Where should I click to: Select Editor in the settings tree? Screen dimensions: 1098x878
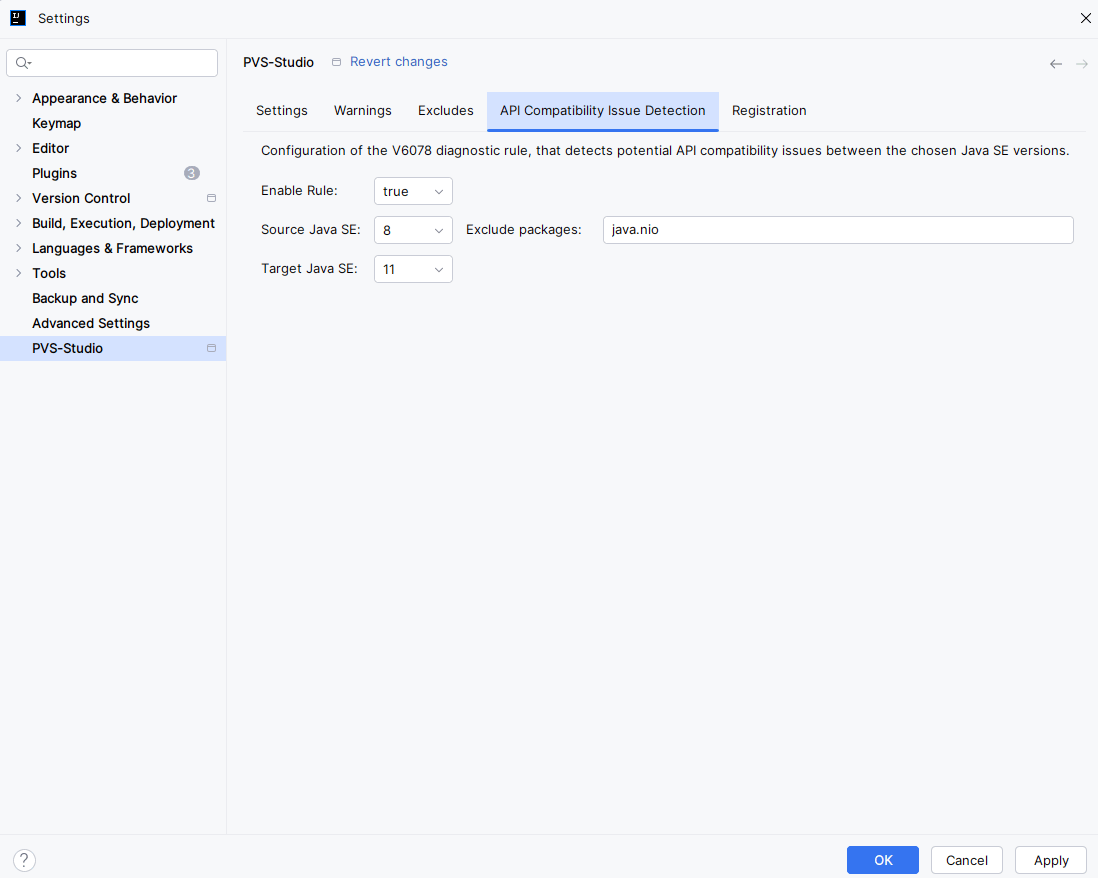[x=113, y=148]
